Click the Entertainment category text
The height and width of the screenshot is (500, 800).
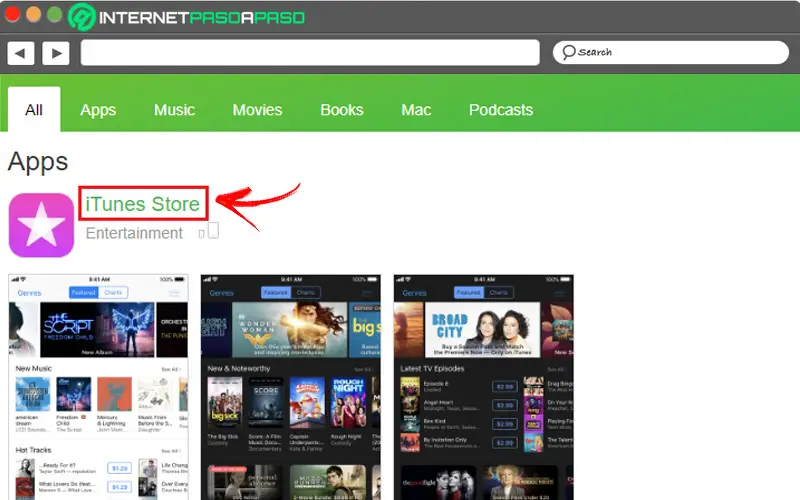pos(134,233)
